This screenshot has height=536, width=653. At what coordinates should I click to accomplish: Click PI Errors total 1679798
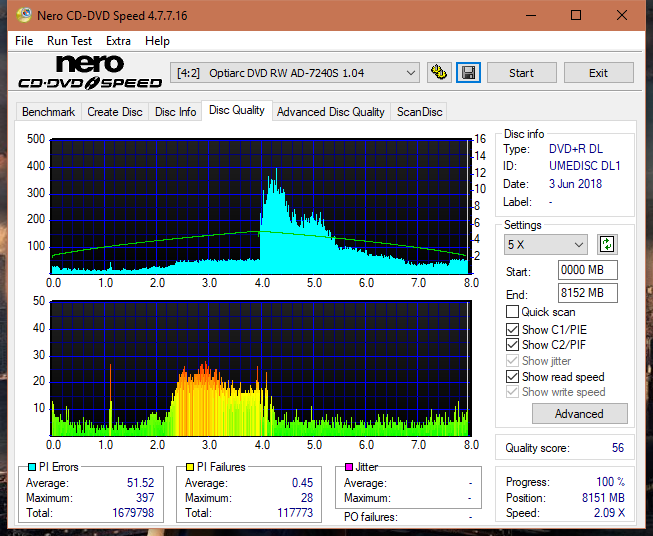click(x=133, y=513)
